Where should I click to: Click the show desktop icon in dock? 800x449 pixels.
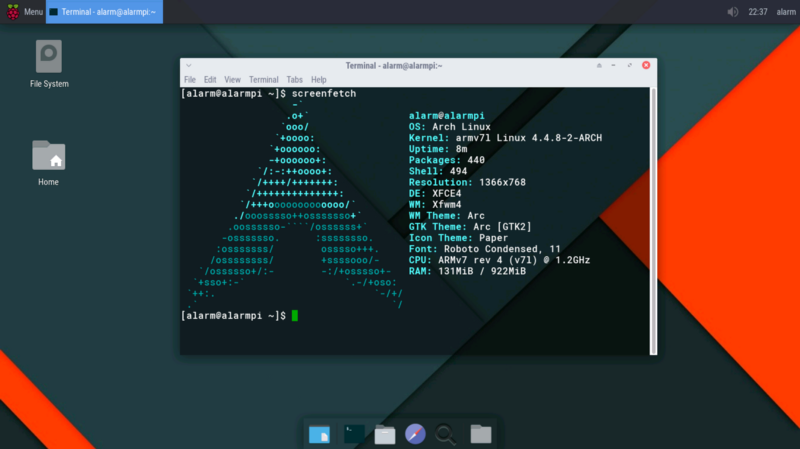click(320, 434)
